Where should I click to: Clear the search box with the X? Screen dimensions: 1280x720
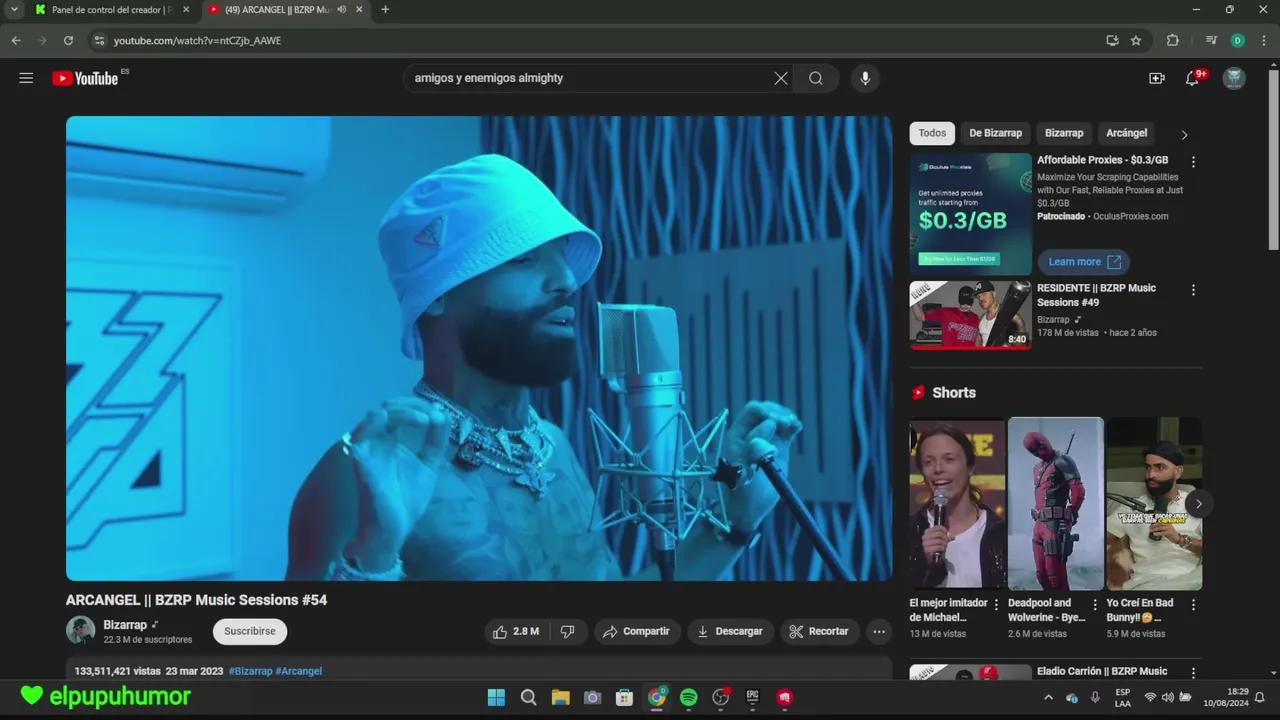pos(781,78)
